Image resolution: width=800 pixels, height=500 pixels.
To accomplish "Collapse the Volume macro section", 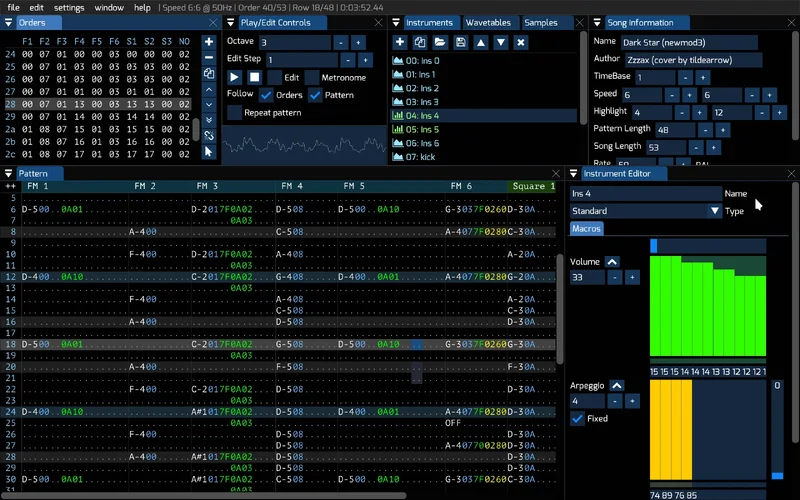I will click(612, 262).
